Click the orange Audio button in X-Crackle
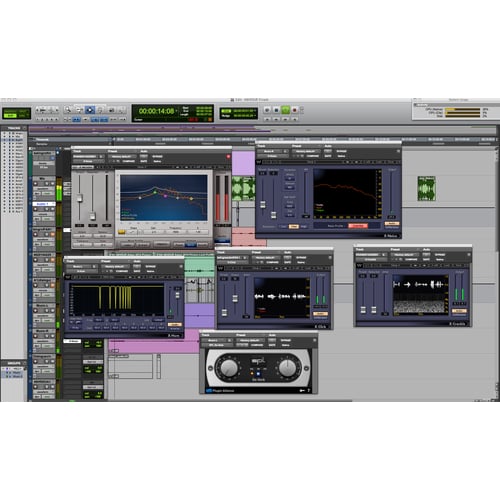 tap(459, 311)
